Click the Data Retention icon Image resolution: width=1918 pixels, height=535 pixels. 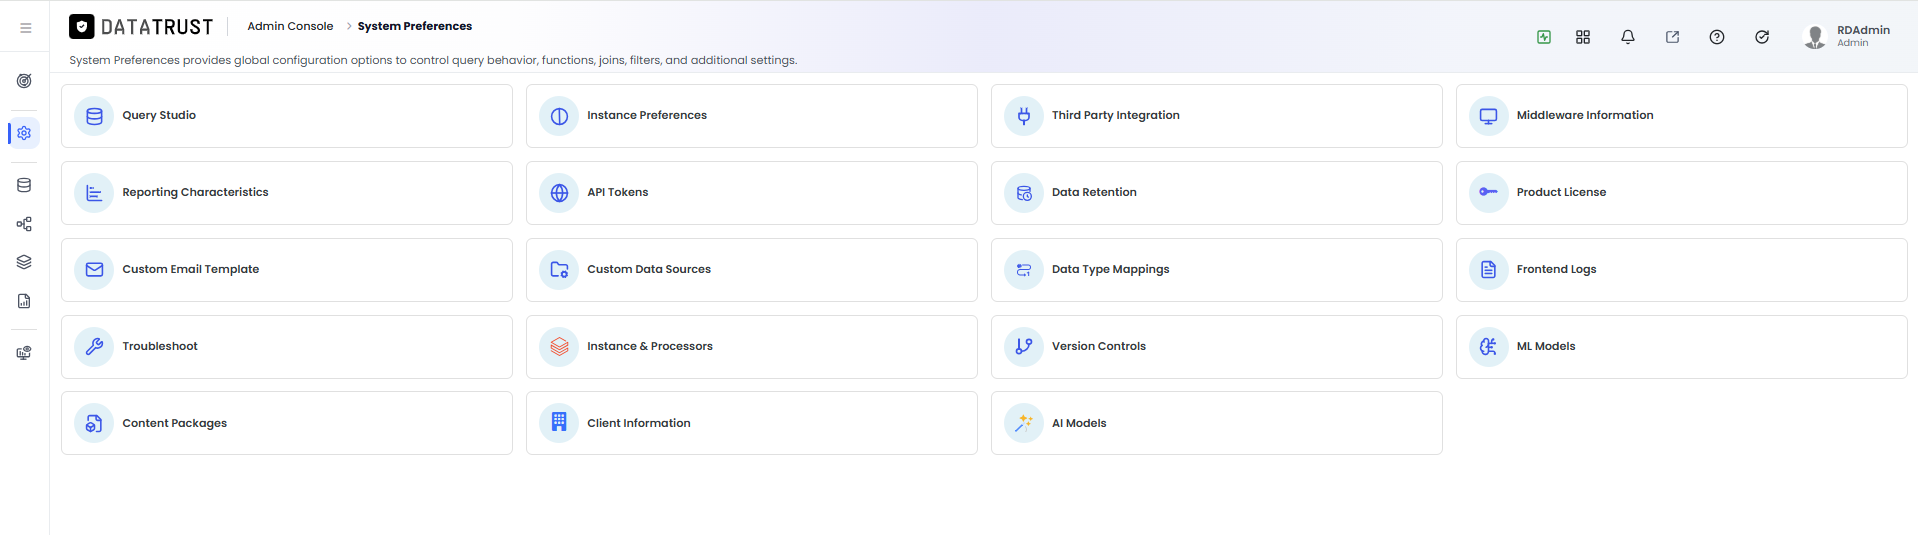pos(1024,193)
